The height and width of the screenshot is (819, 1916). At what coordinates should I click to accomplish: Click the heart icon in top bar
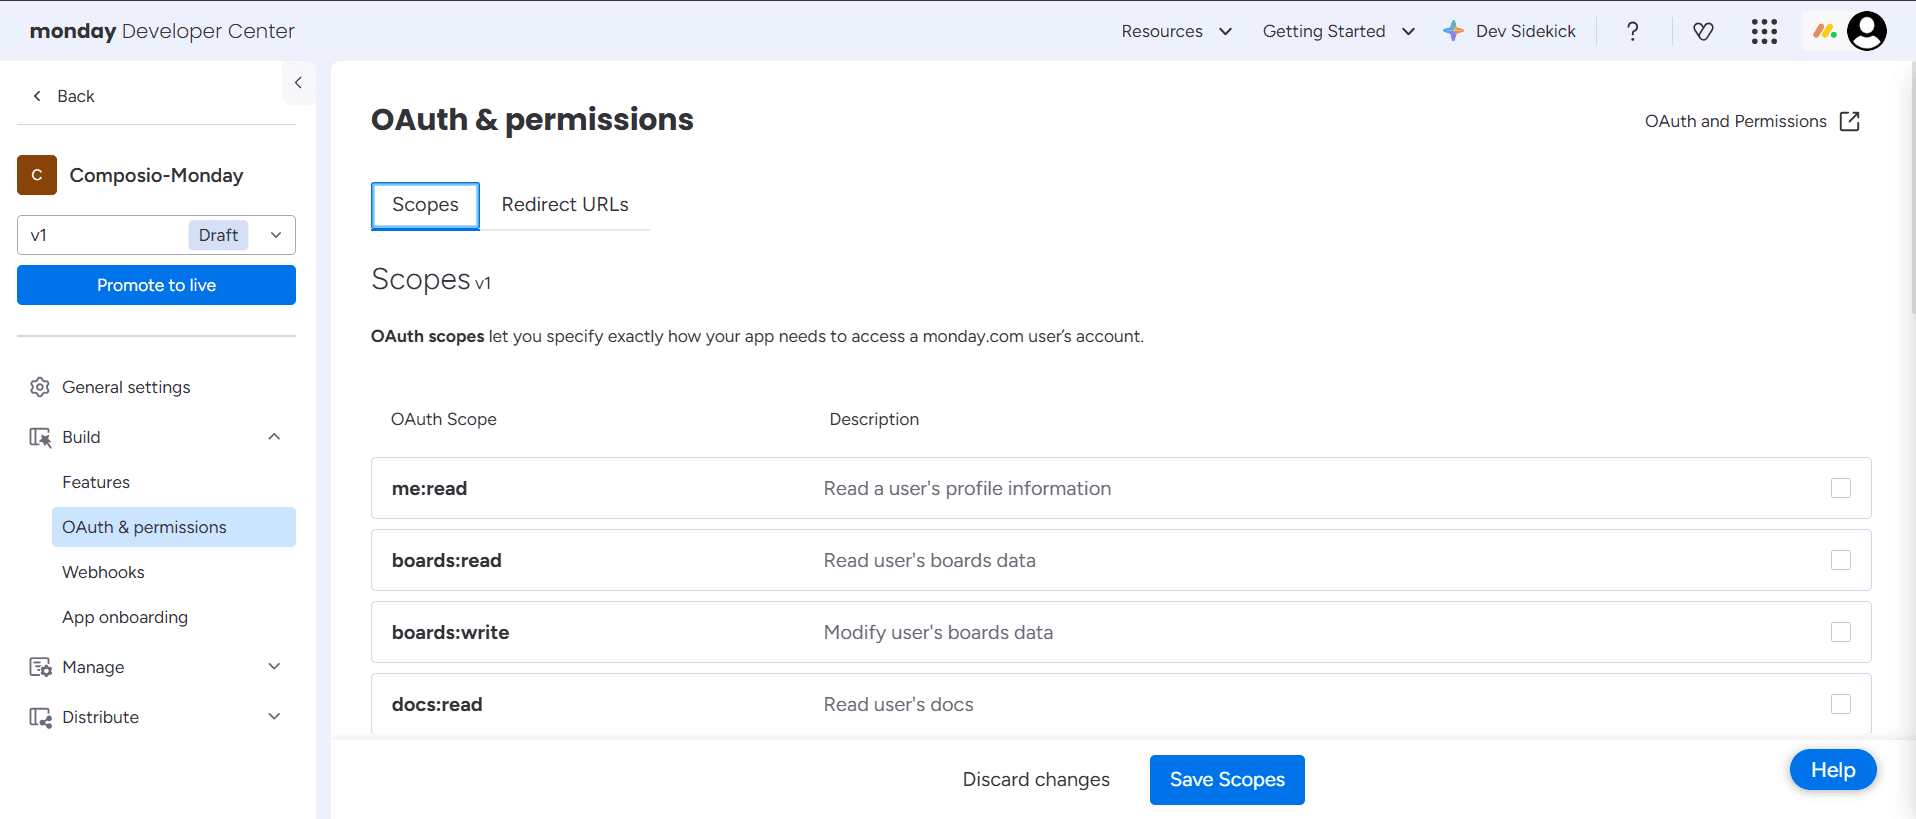[x=1703, y=31]
